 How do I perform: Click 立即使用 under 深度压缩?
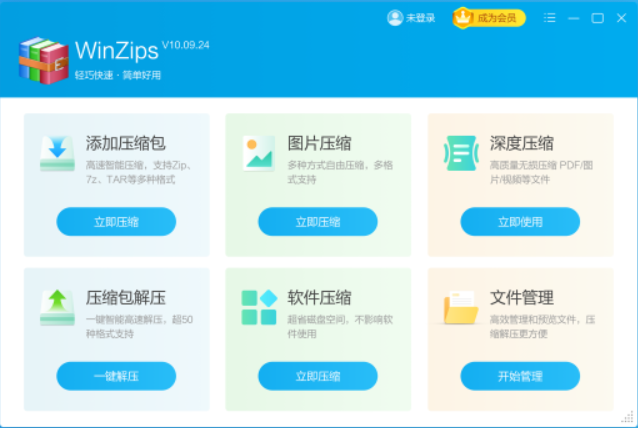click(520, 222)
